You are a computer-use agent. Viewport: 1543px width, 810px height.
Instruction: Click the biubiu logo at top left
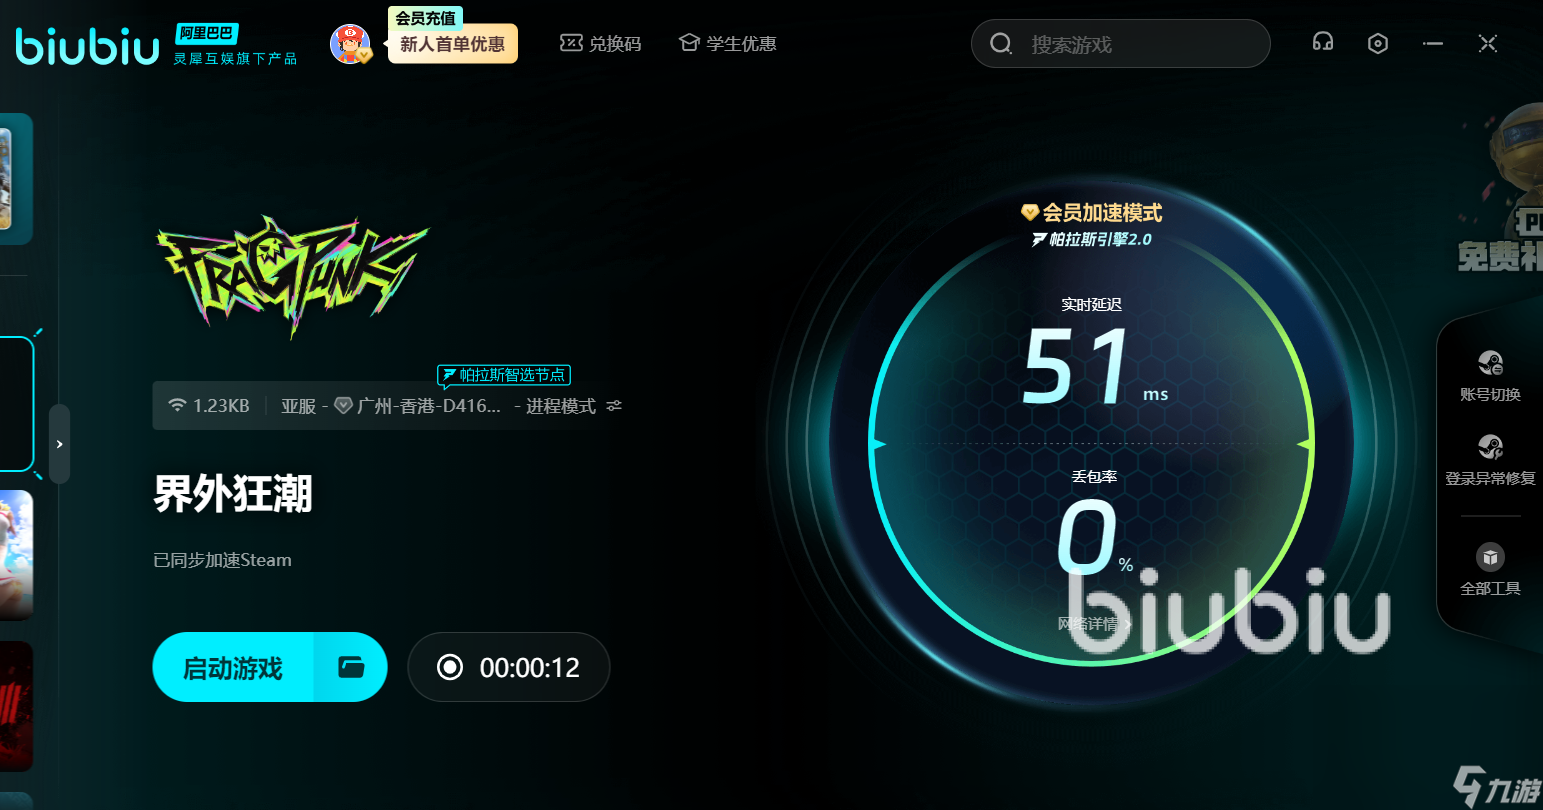(x=88, y=46)
